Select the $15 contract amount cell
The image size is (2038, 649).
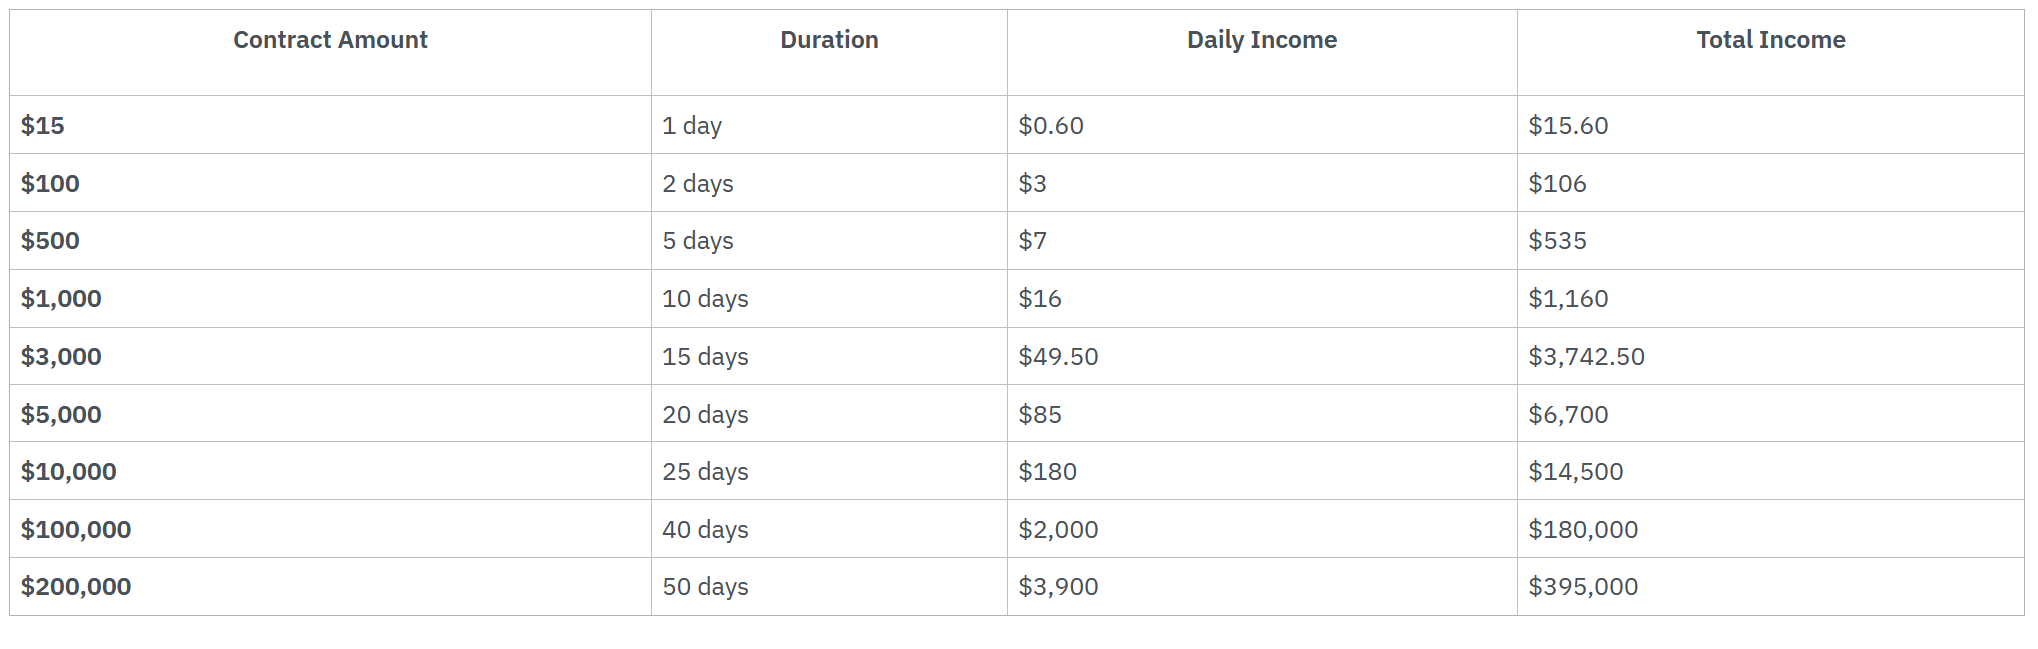pos(43,126)
